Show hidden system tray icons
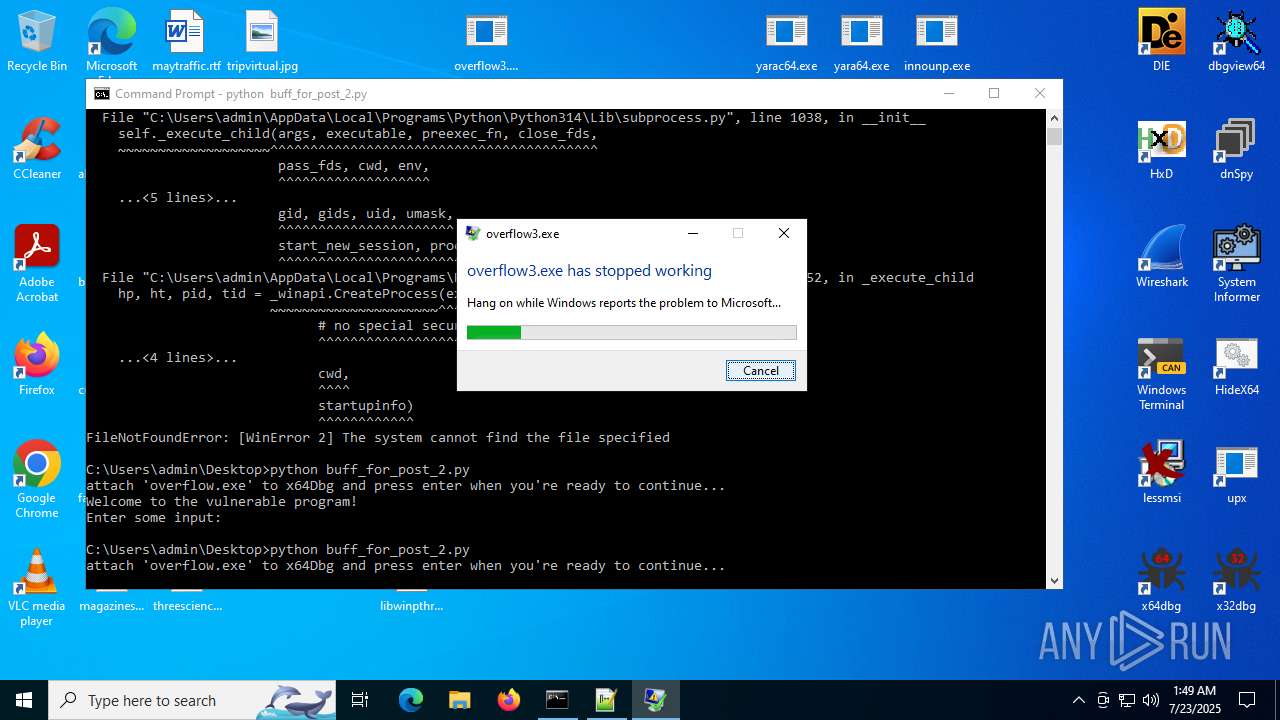The image size is (1280, 720). pyautogui.click(x=1078, y=700)
